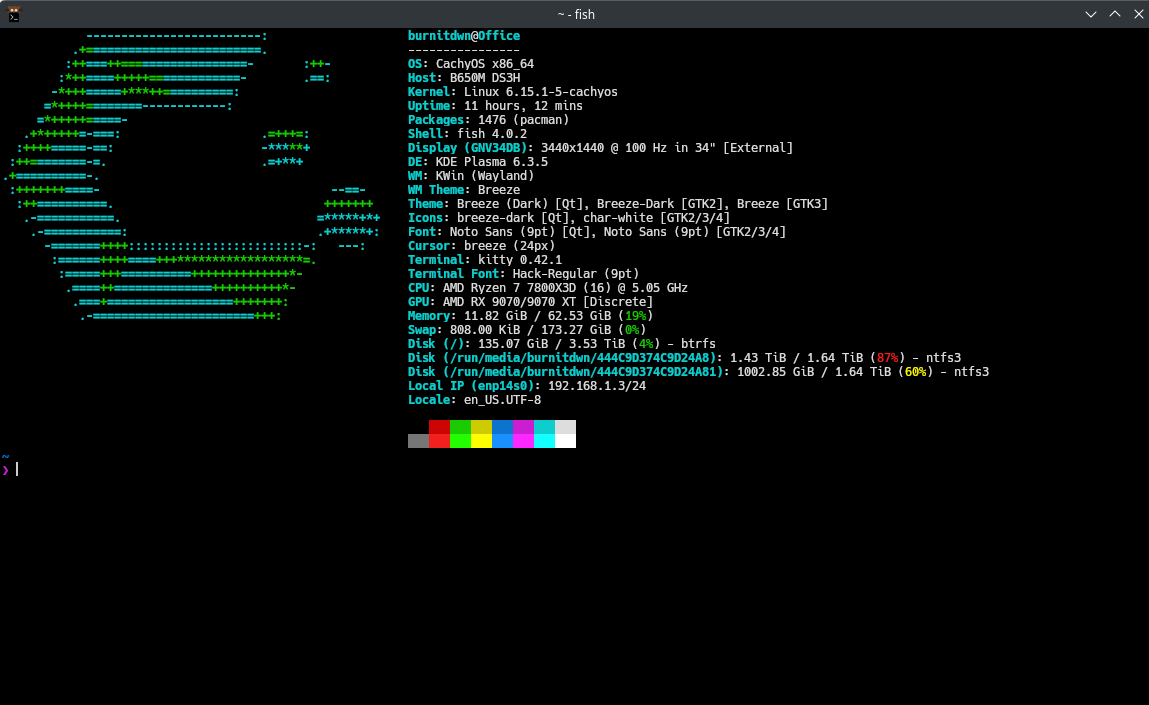Click the terminal app icon in title bar
This screenshot has width=1149, height=705.
[13, 14]
